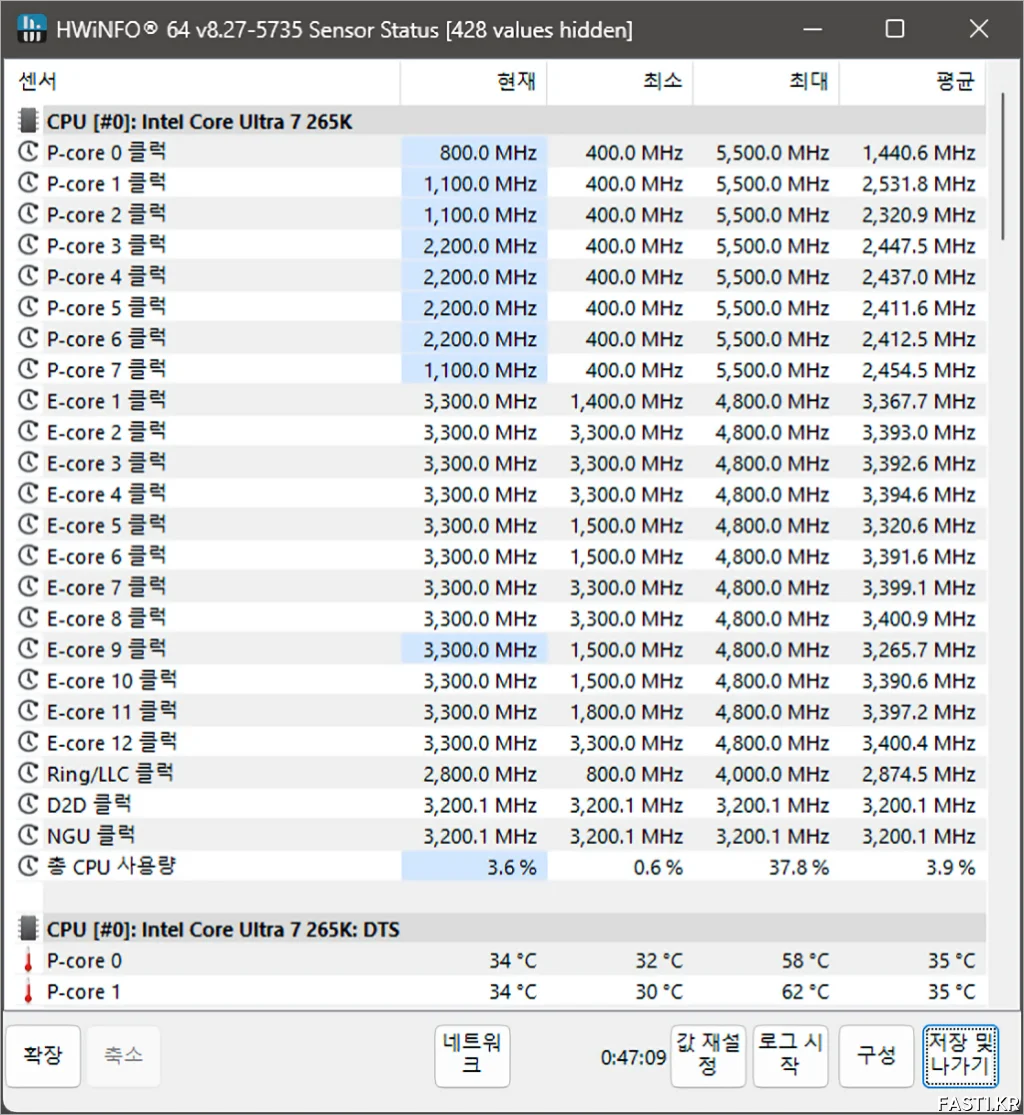This screenshot has width=1024, height=1115.
Task: Select the Intel Core Ultra 7 265K: DTS header row
Action: pos(501,929)
